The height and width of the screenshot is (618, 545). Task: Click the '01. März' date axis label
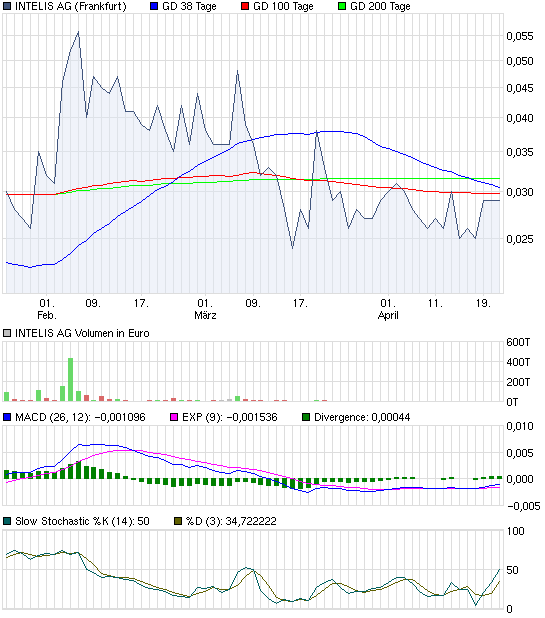[x=205, y=309]
